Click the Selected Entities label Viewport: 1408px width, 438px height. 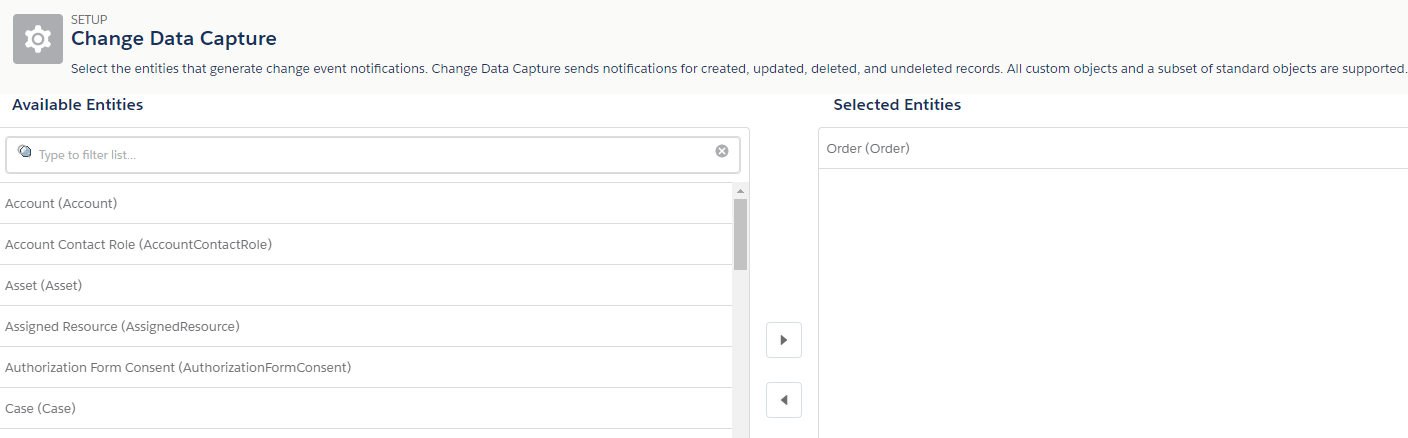tap(897, 105)
